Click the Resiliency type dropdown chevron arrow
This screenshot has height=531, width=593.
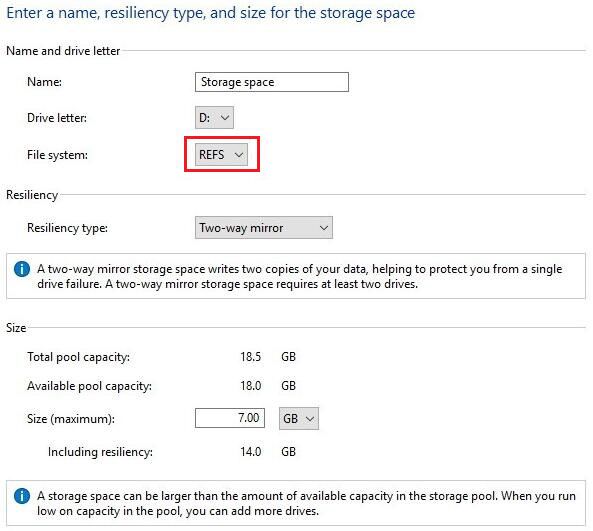coord(323,228)
